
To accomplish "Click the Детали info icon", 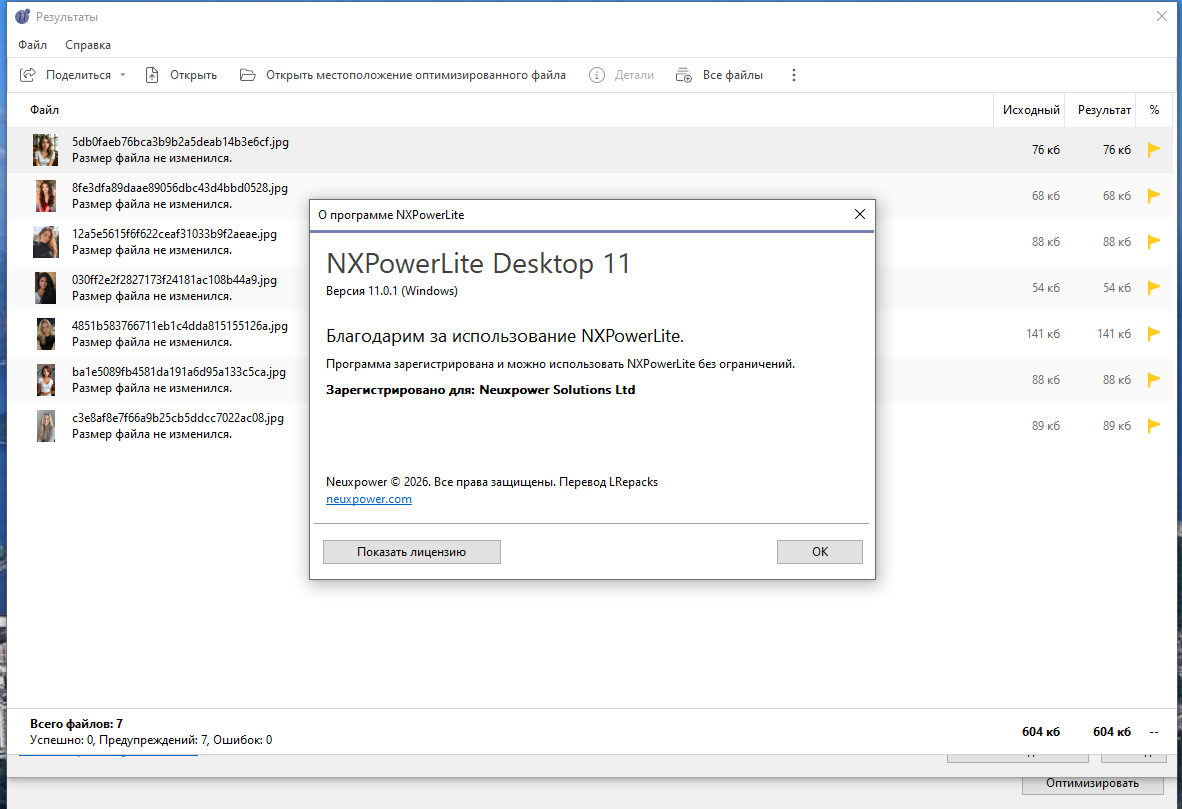I will point(596,75).
